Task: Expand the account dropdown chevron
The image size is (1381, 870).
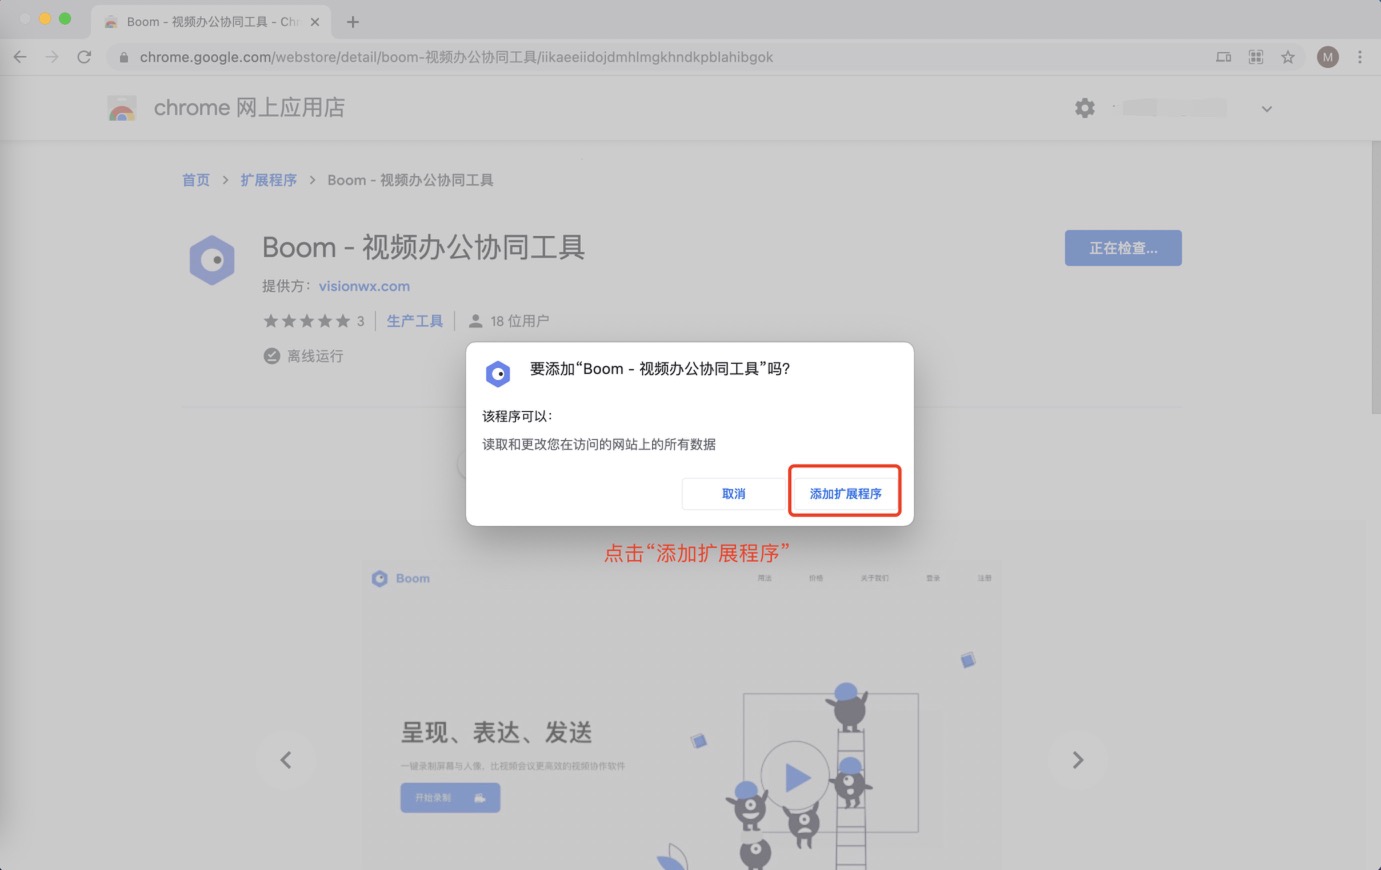Action: pos(1267,108)
